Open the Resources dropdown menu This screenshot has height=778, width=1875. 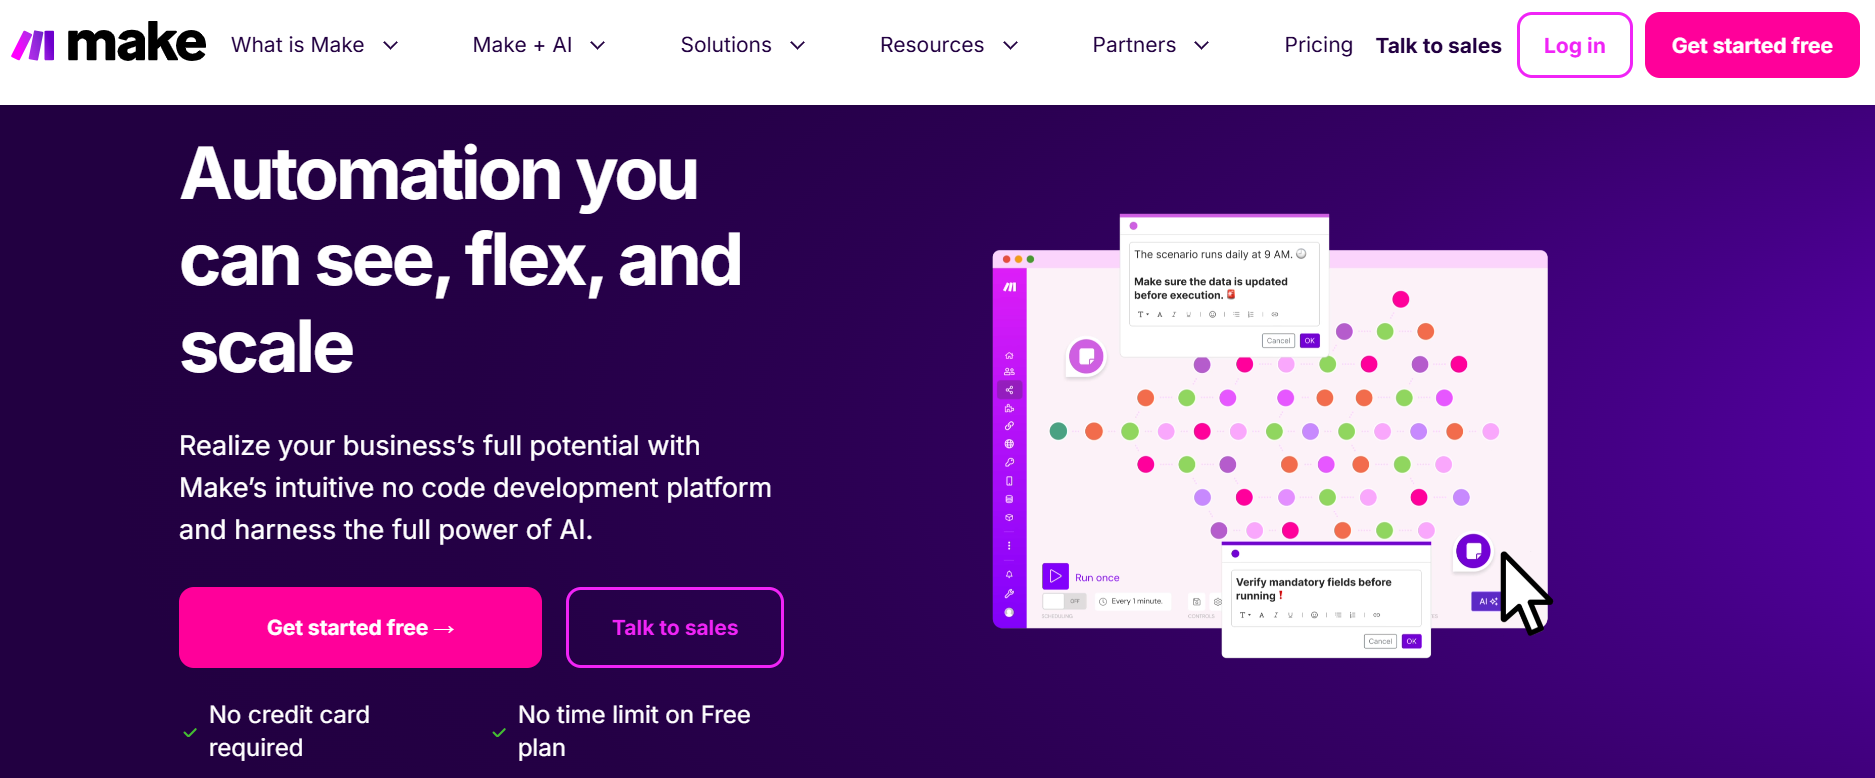(949, 45)
